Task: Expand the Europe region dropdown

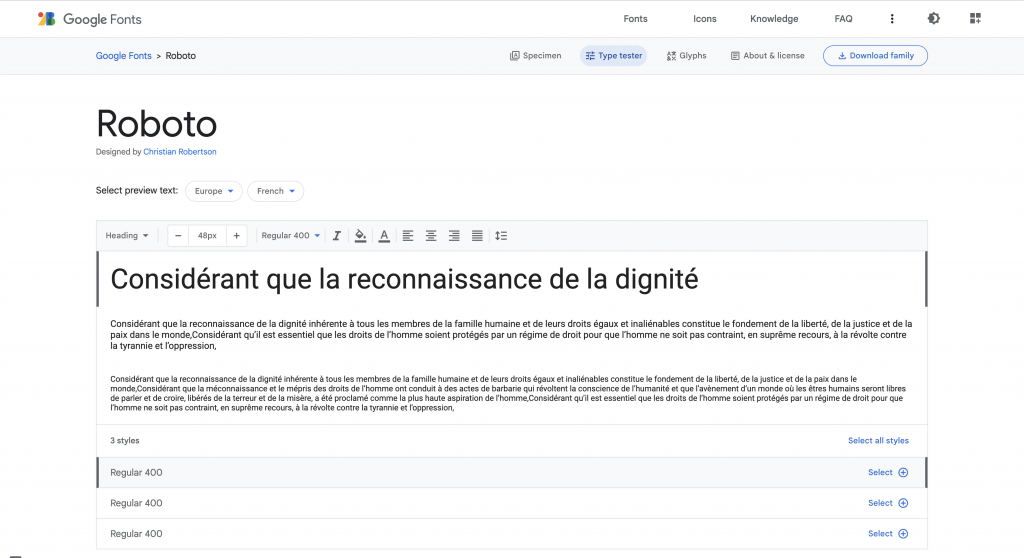Action: pos(214,191)
